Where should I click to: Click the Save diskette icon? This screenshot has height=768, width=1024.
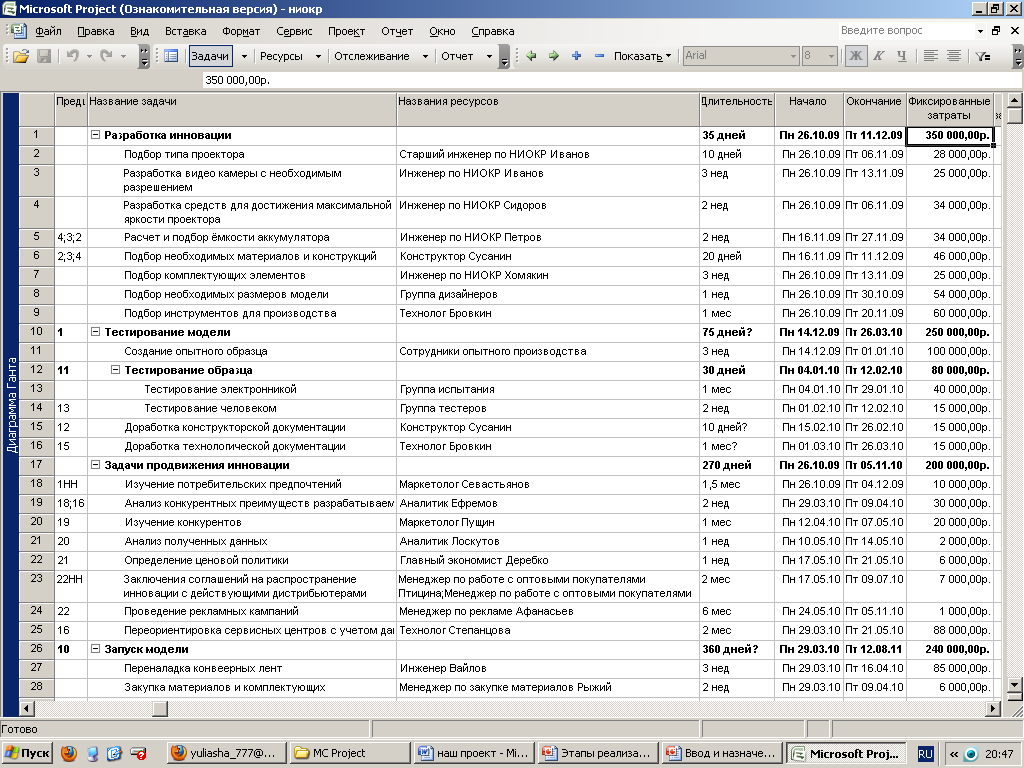(44, 56)
